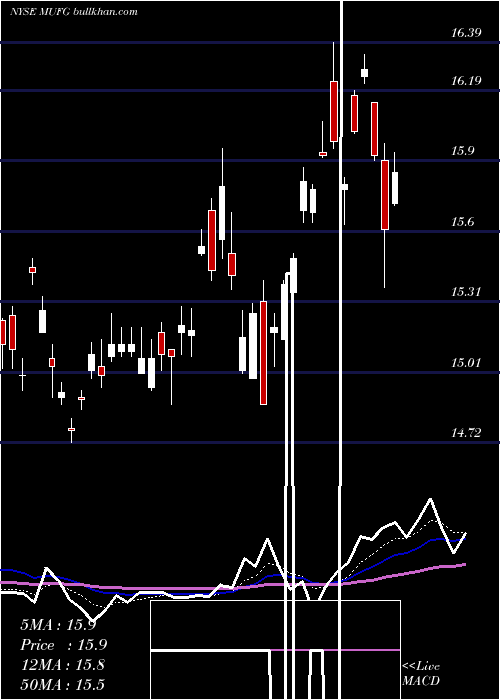Select the 14.72 price level label
The width and height of the screenshot is (500, 700).
pos(466,432)
